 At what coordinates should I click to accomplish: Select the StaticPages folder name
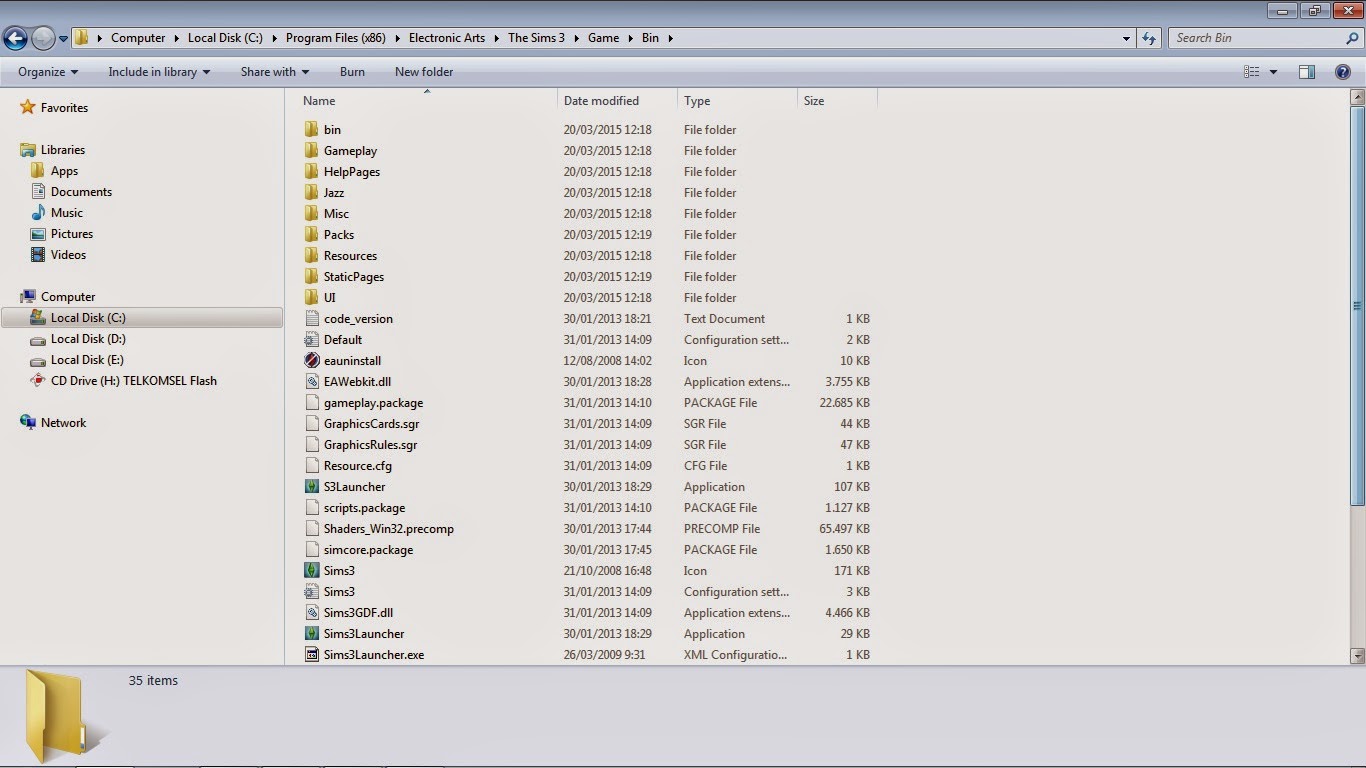[x=354, y=277]
